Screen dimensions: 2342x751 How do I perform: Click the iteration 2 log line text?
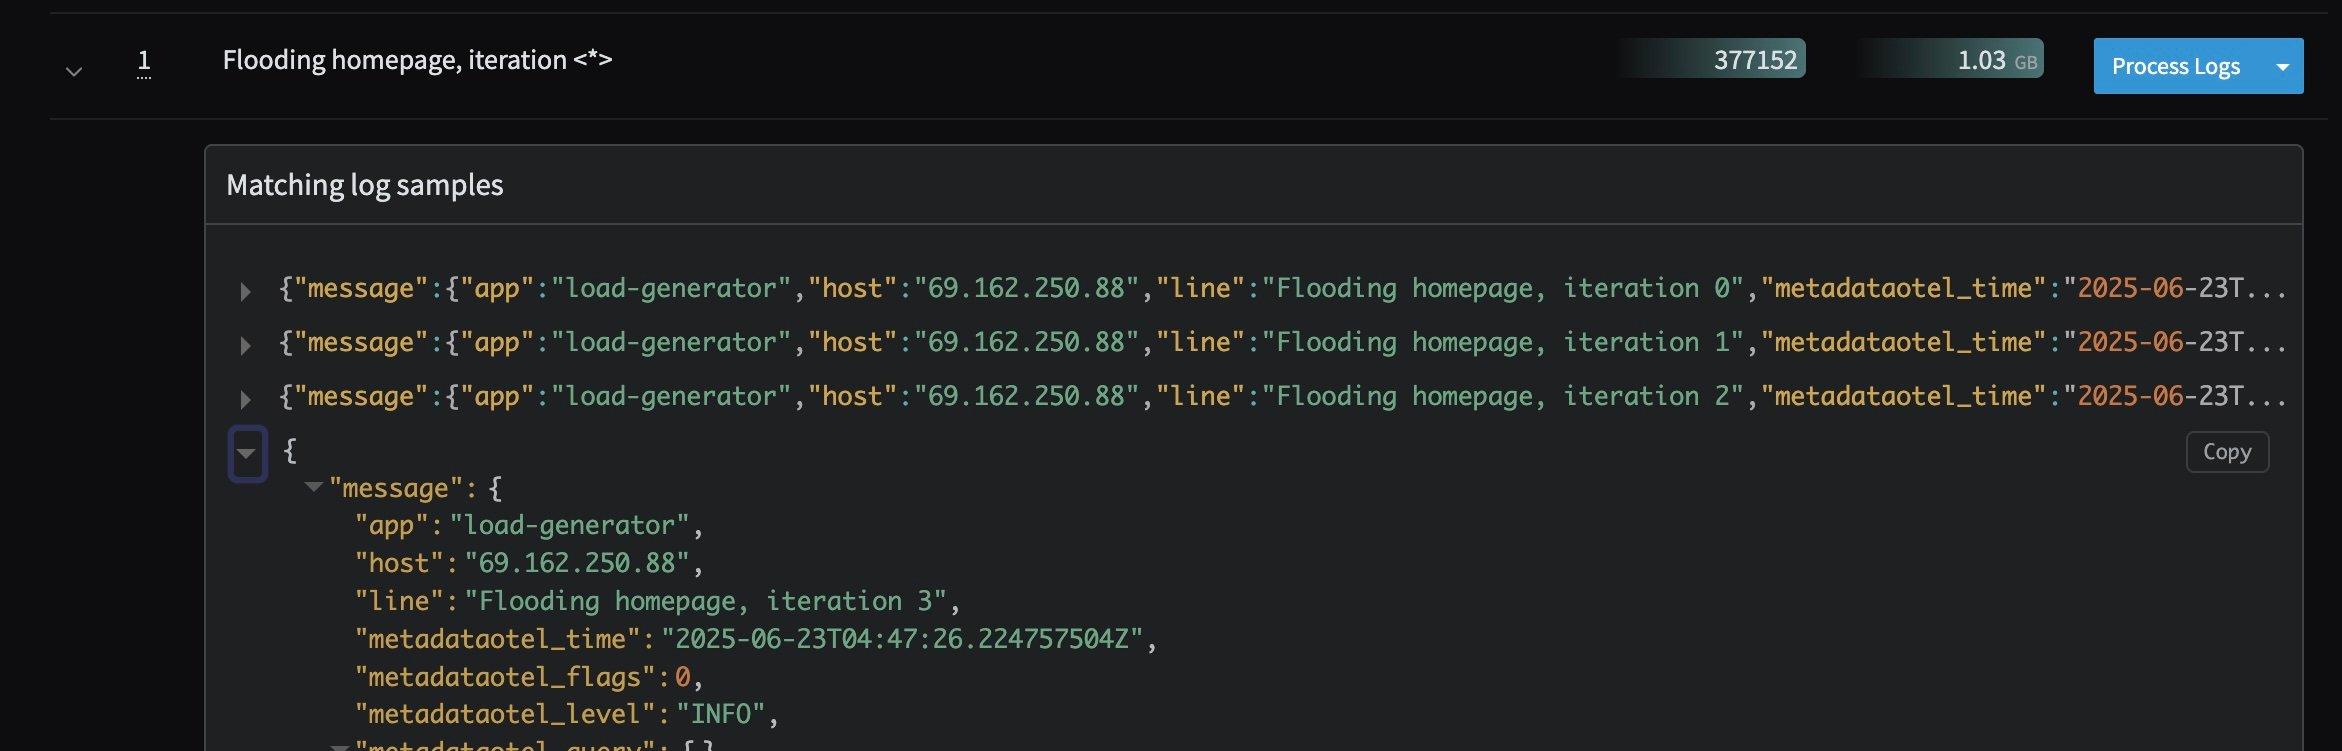pyautogui.click(x=1282, y=397)
